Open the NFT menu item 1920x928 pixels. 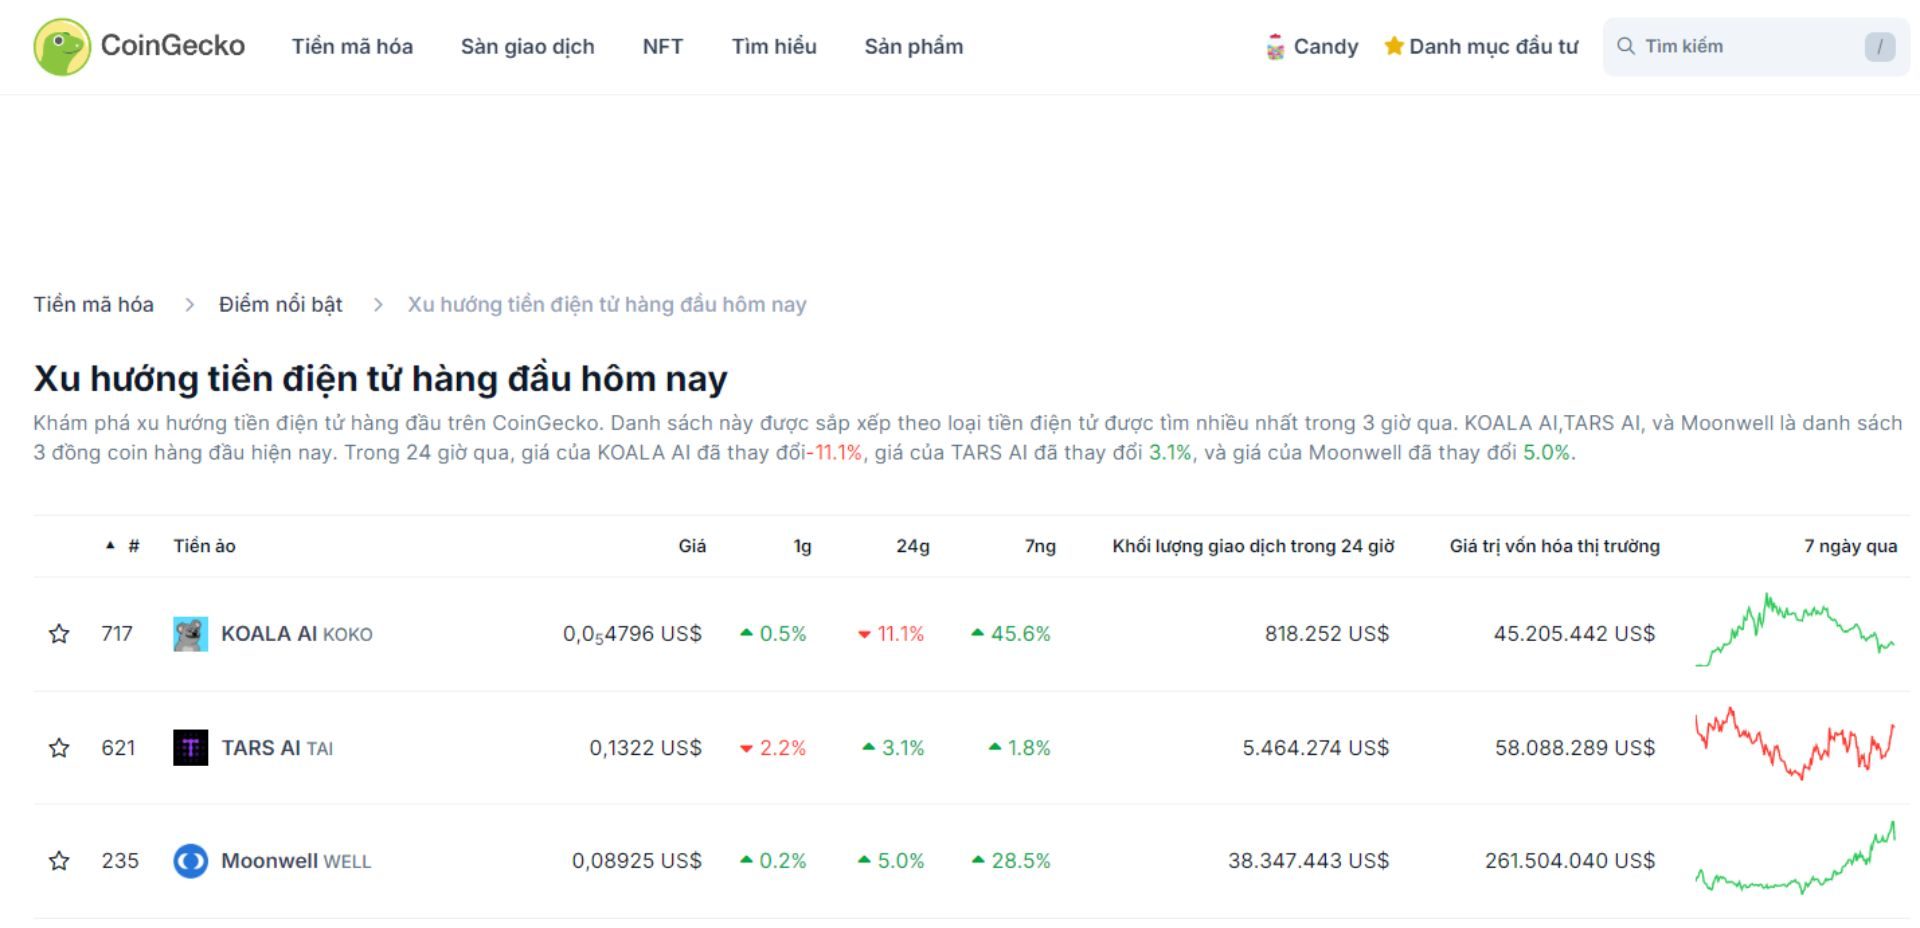pyautogui.click(x=661, y=46)
